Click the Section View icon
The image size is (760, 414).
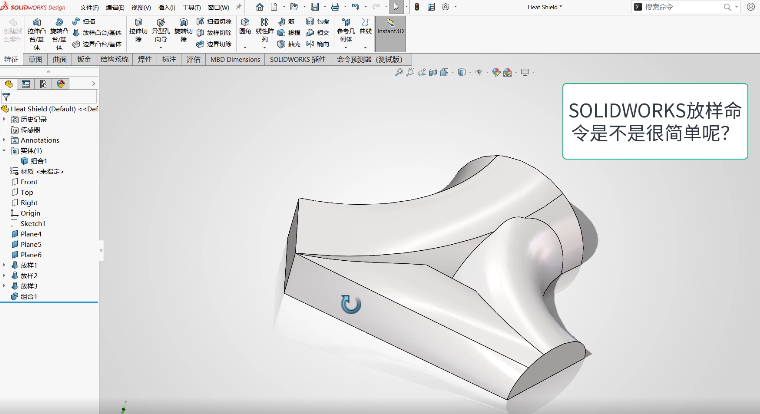pos(433,72)
